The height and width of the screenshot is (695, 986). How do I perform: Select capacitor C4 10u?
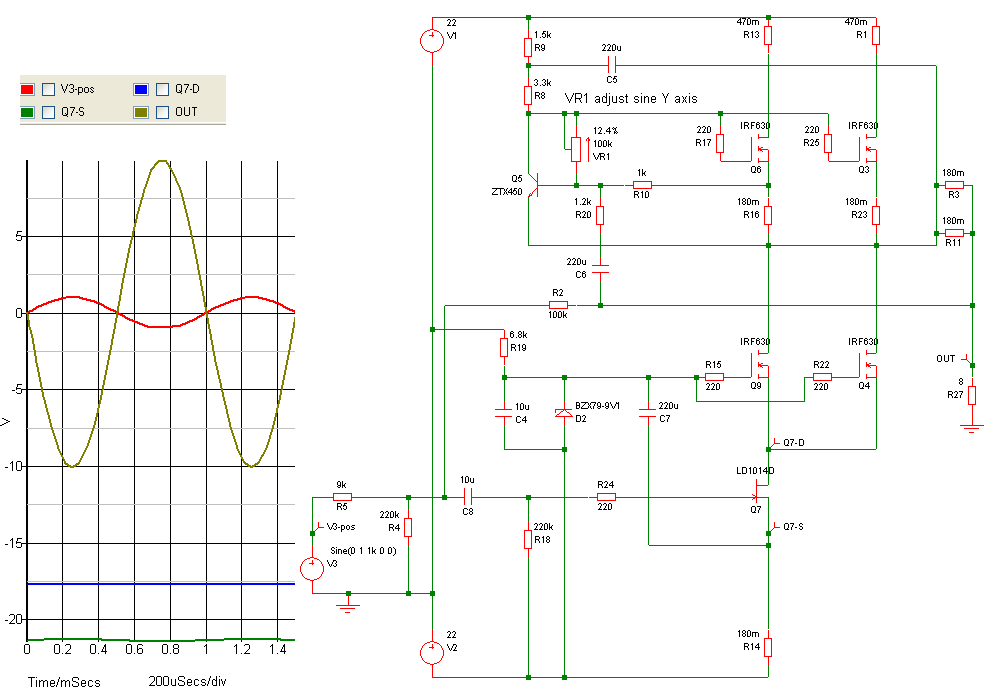(x=504, y=413)
